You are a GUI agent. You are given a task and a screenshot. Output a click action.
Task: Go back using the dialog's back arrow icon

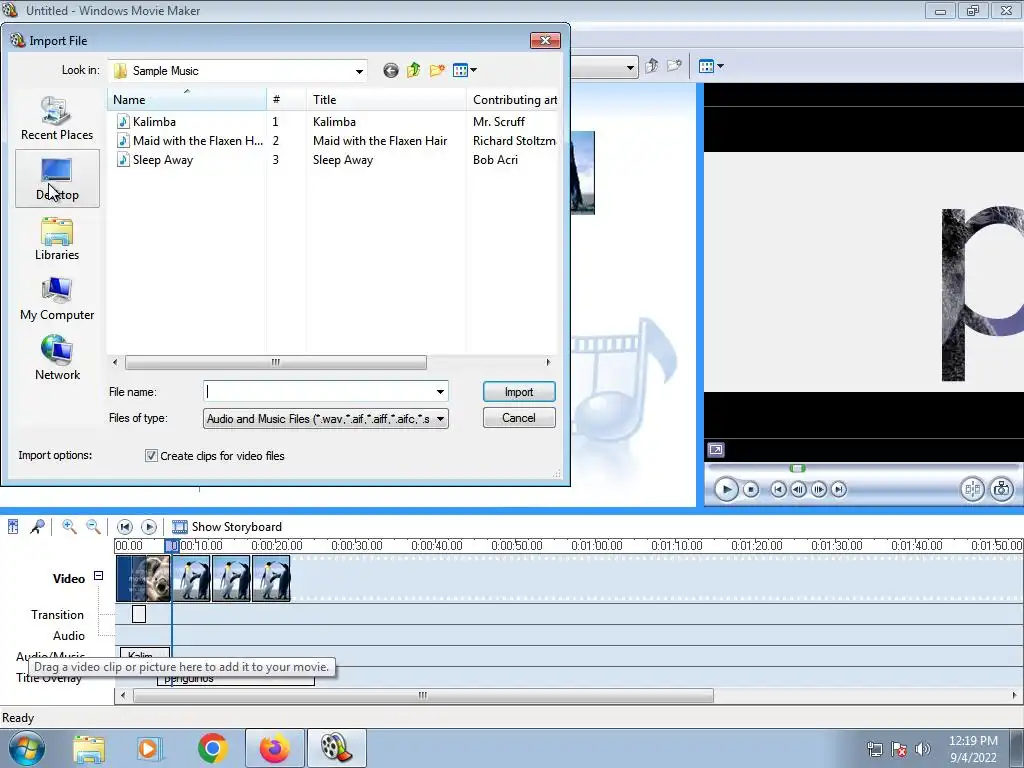click(x=391, y=71)
